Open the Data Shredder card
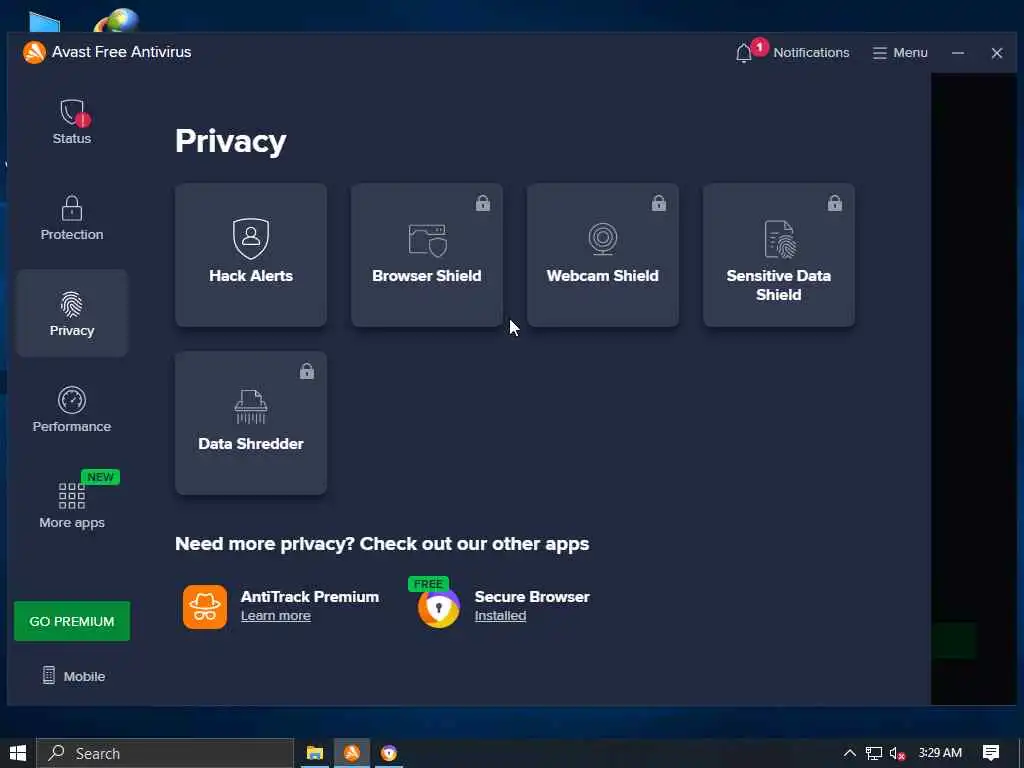 pyautogui.click(x=251, y=423)
